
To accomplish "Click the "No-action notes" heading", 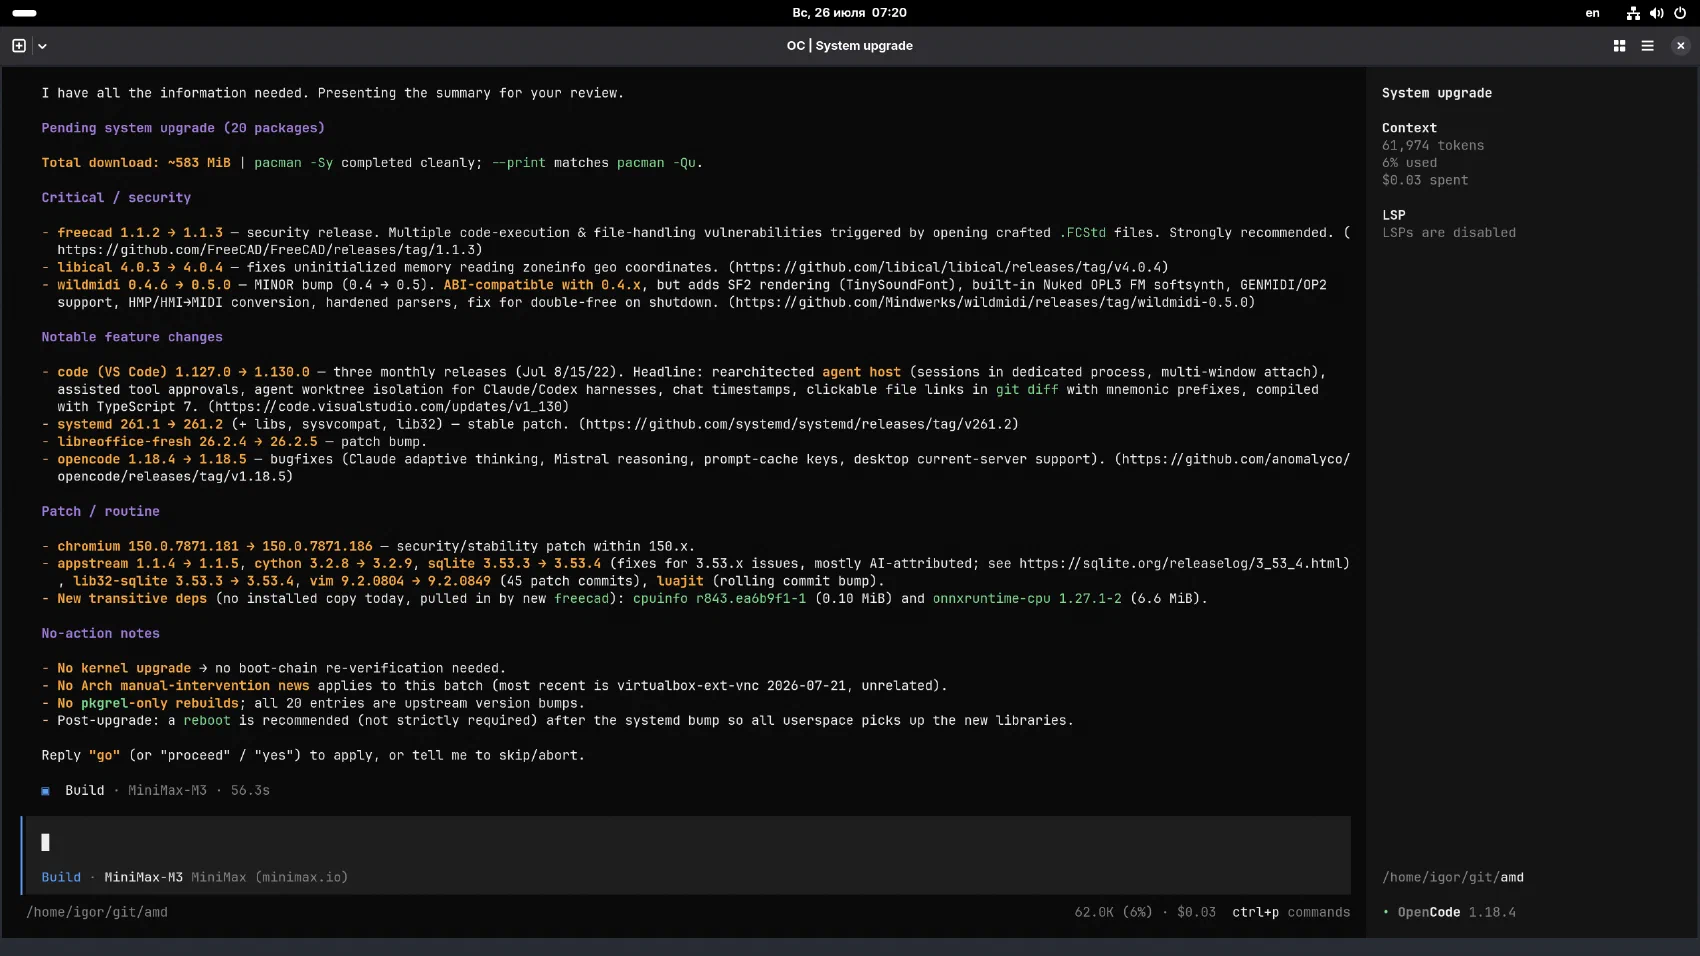I will [100, 633].
